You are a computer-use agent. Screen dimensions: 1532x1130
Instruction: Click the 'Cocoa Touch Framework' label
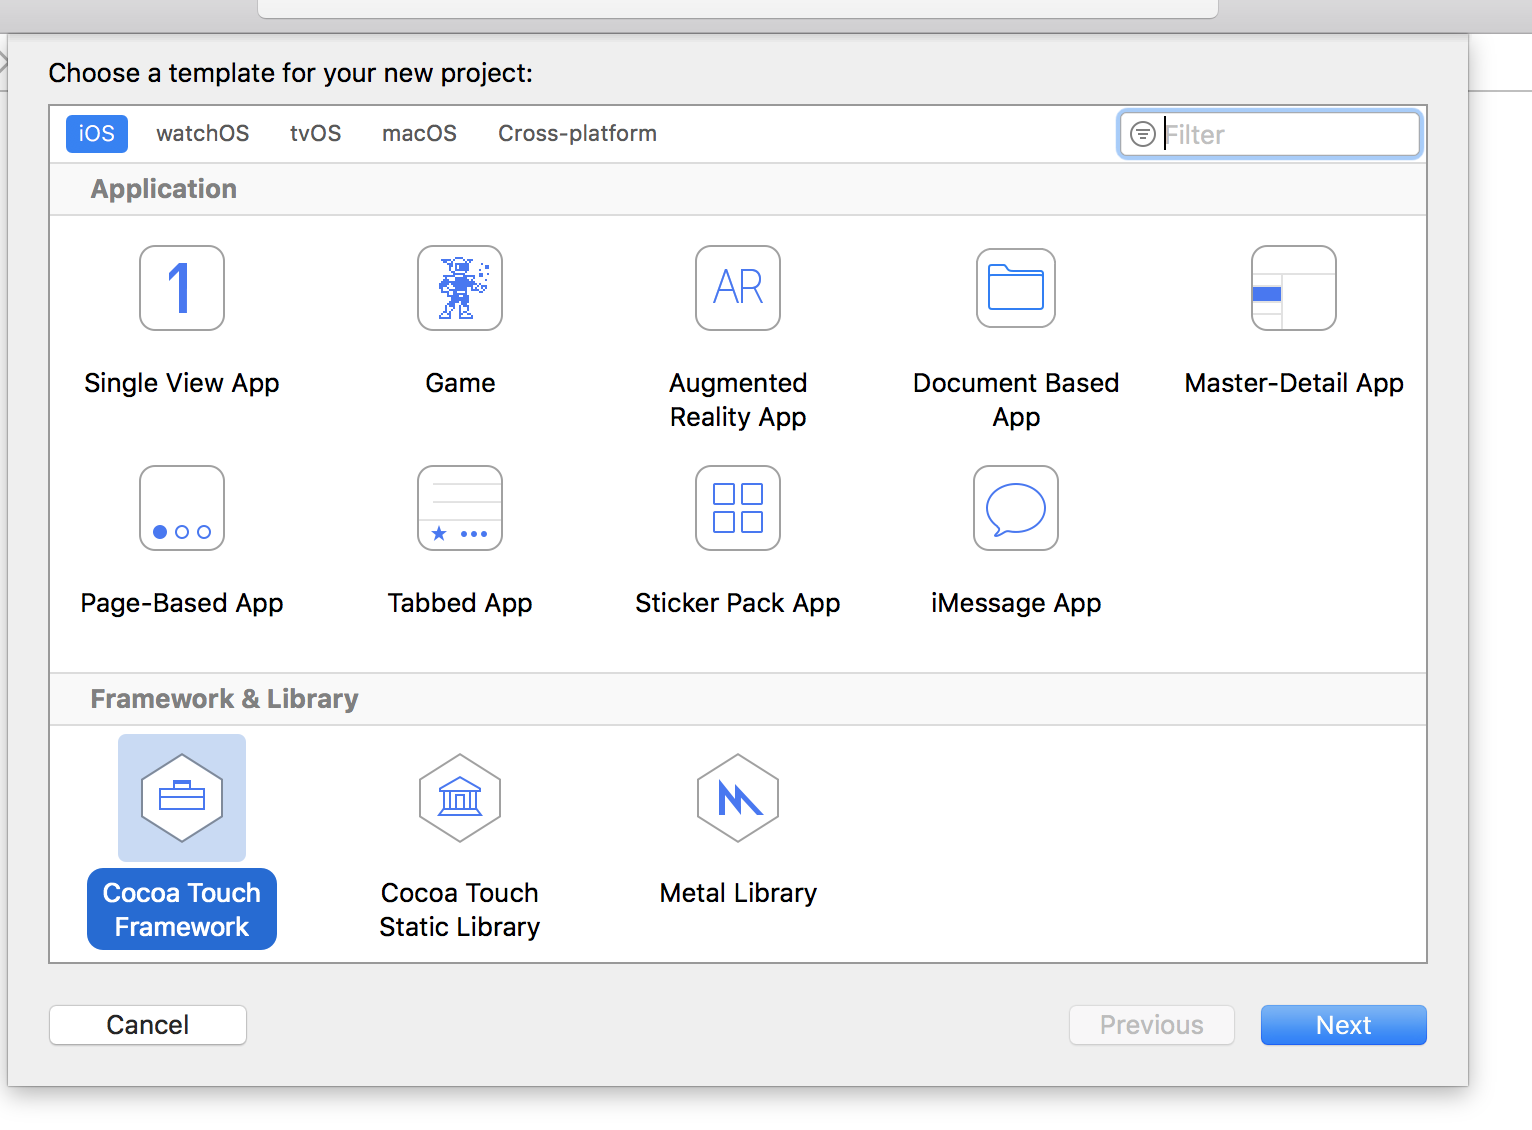pos(182,909)
